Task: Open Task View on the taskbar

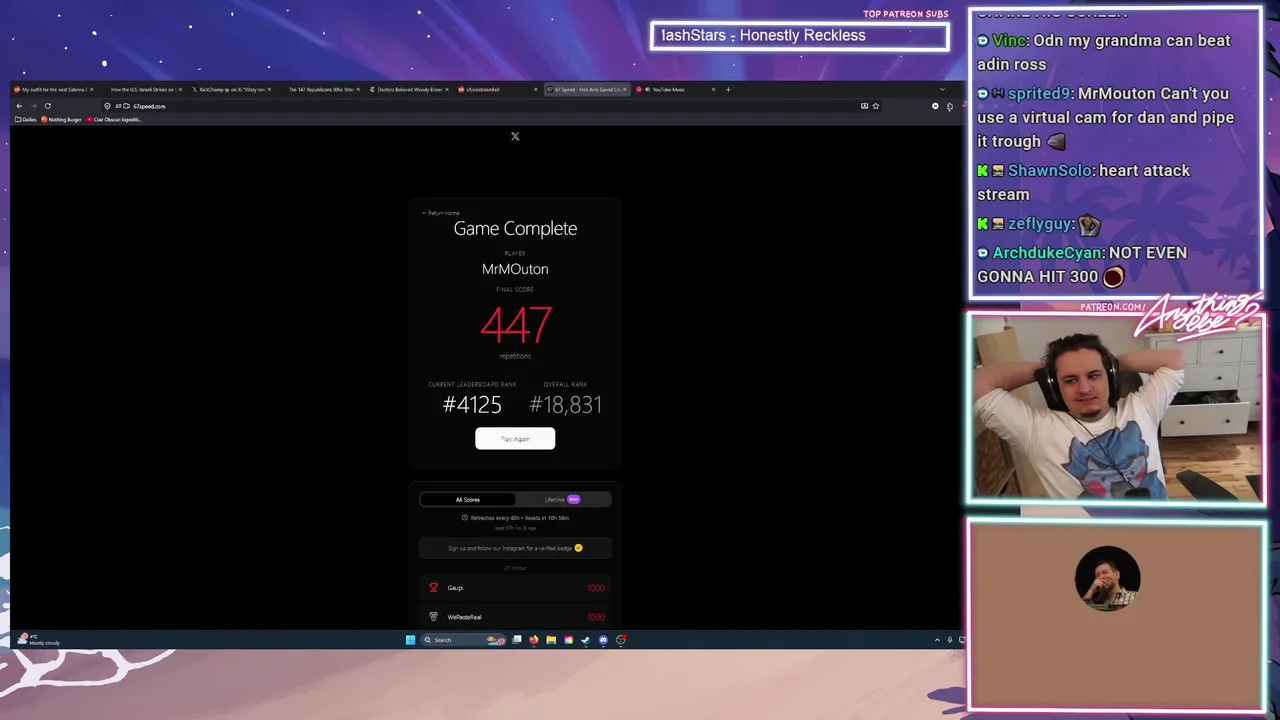Action: coord(517,640)
